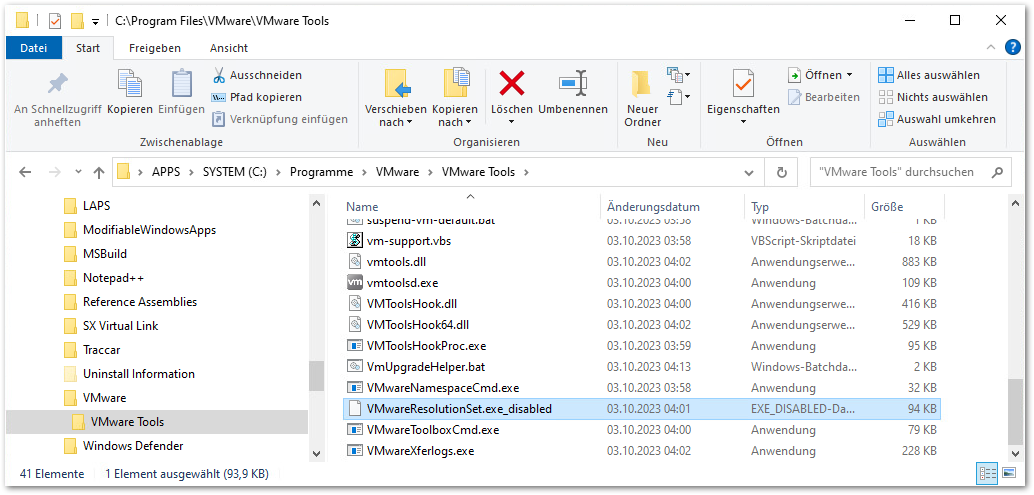Click Auswahl umkehren
Viewport: 1034px width, 495px height.
click(937, 119)
